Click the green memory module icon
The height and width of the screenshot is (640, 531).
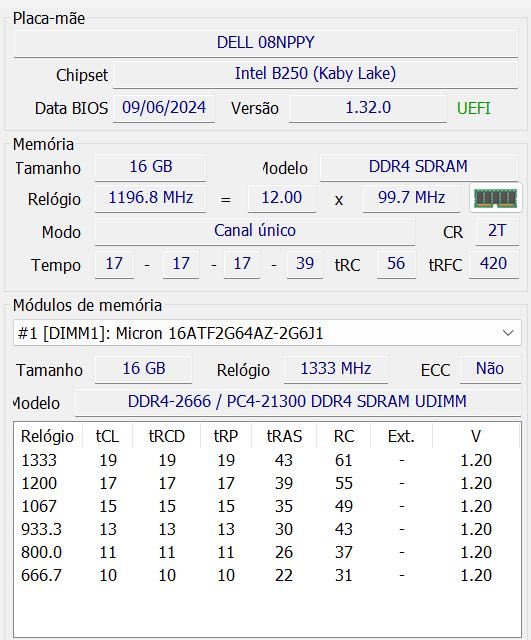pyautogui.click(x=495, y=198)
